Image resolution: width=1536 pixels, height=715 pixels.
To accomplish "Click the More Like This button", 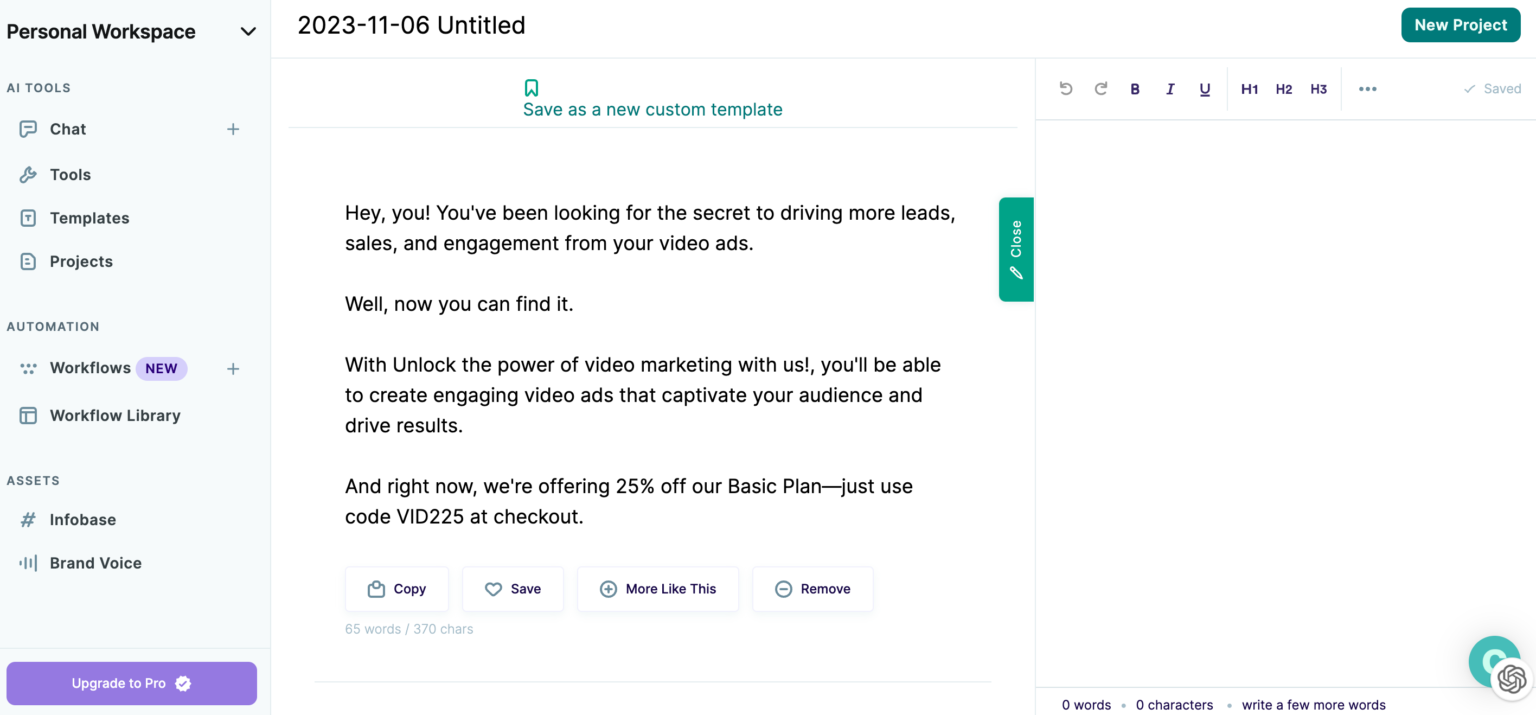I will click(658, 589).
